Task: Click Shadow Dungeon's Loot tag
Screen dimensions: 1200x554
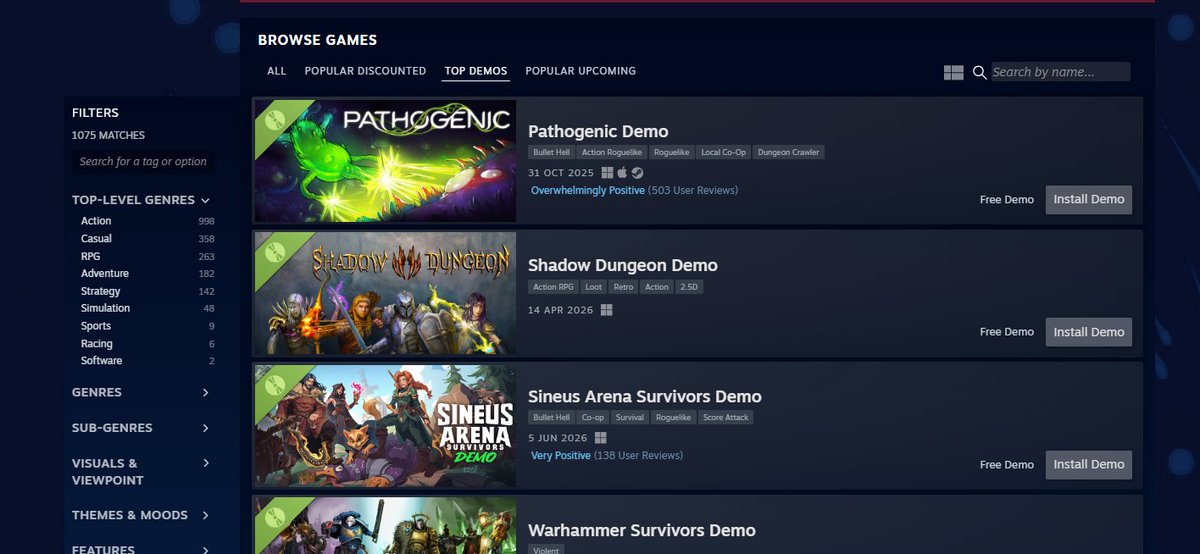Action: [x=594, y=287]
